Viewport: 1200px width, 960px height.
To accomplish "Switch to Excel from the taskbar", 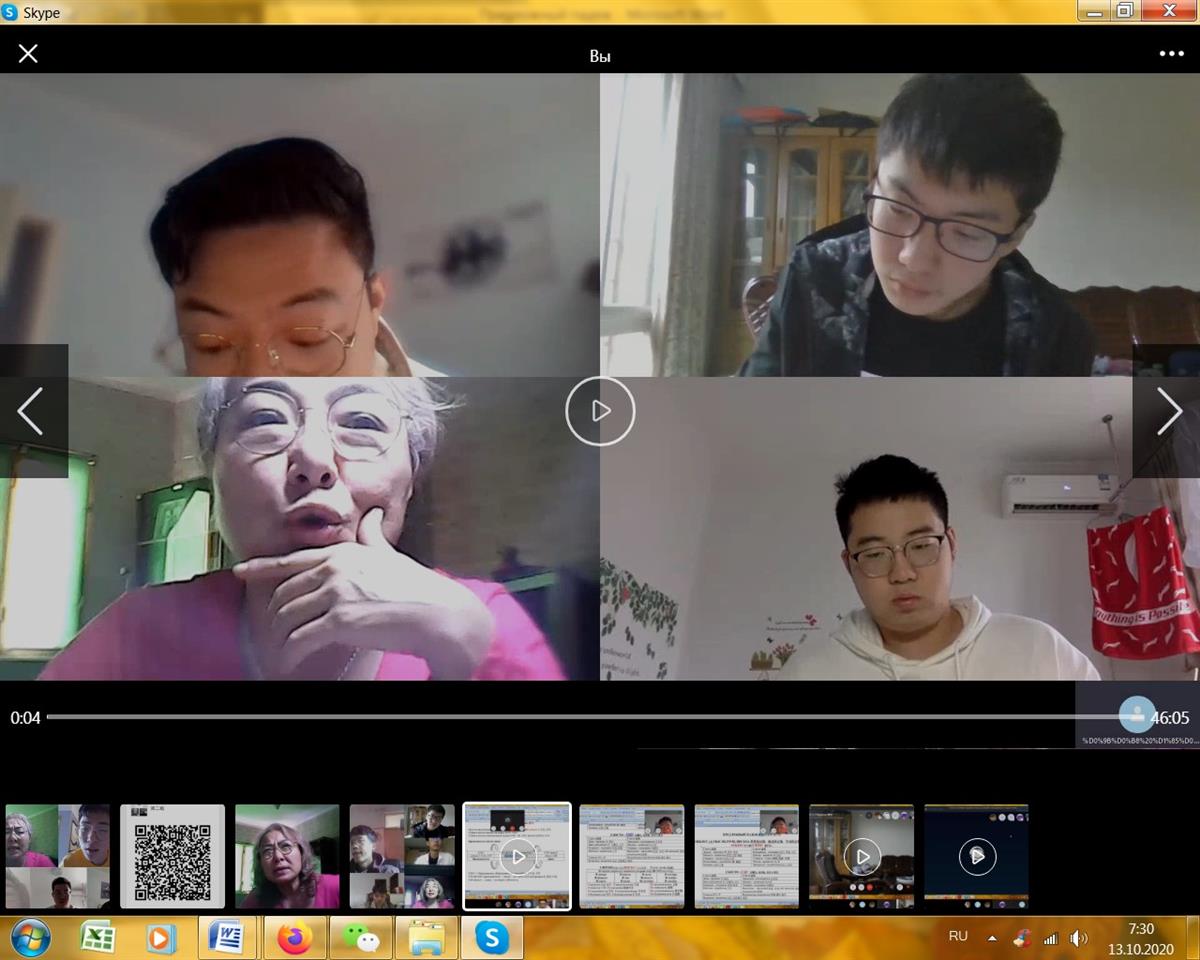I will 98,938.
